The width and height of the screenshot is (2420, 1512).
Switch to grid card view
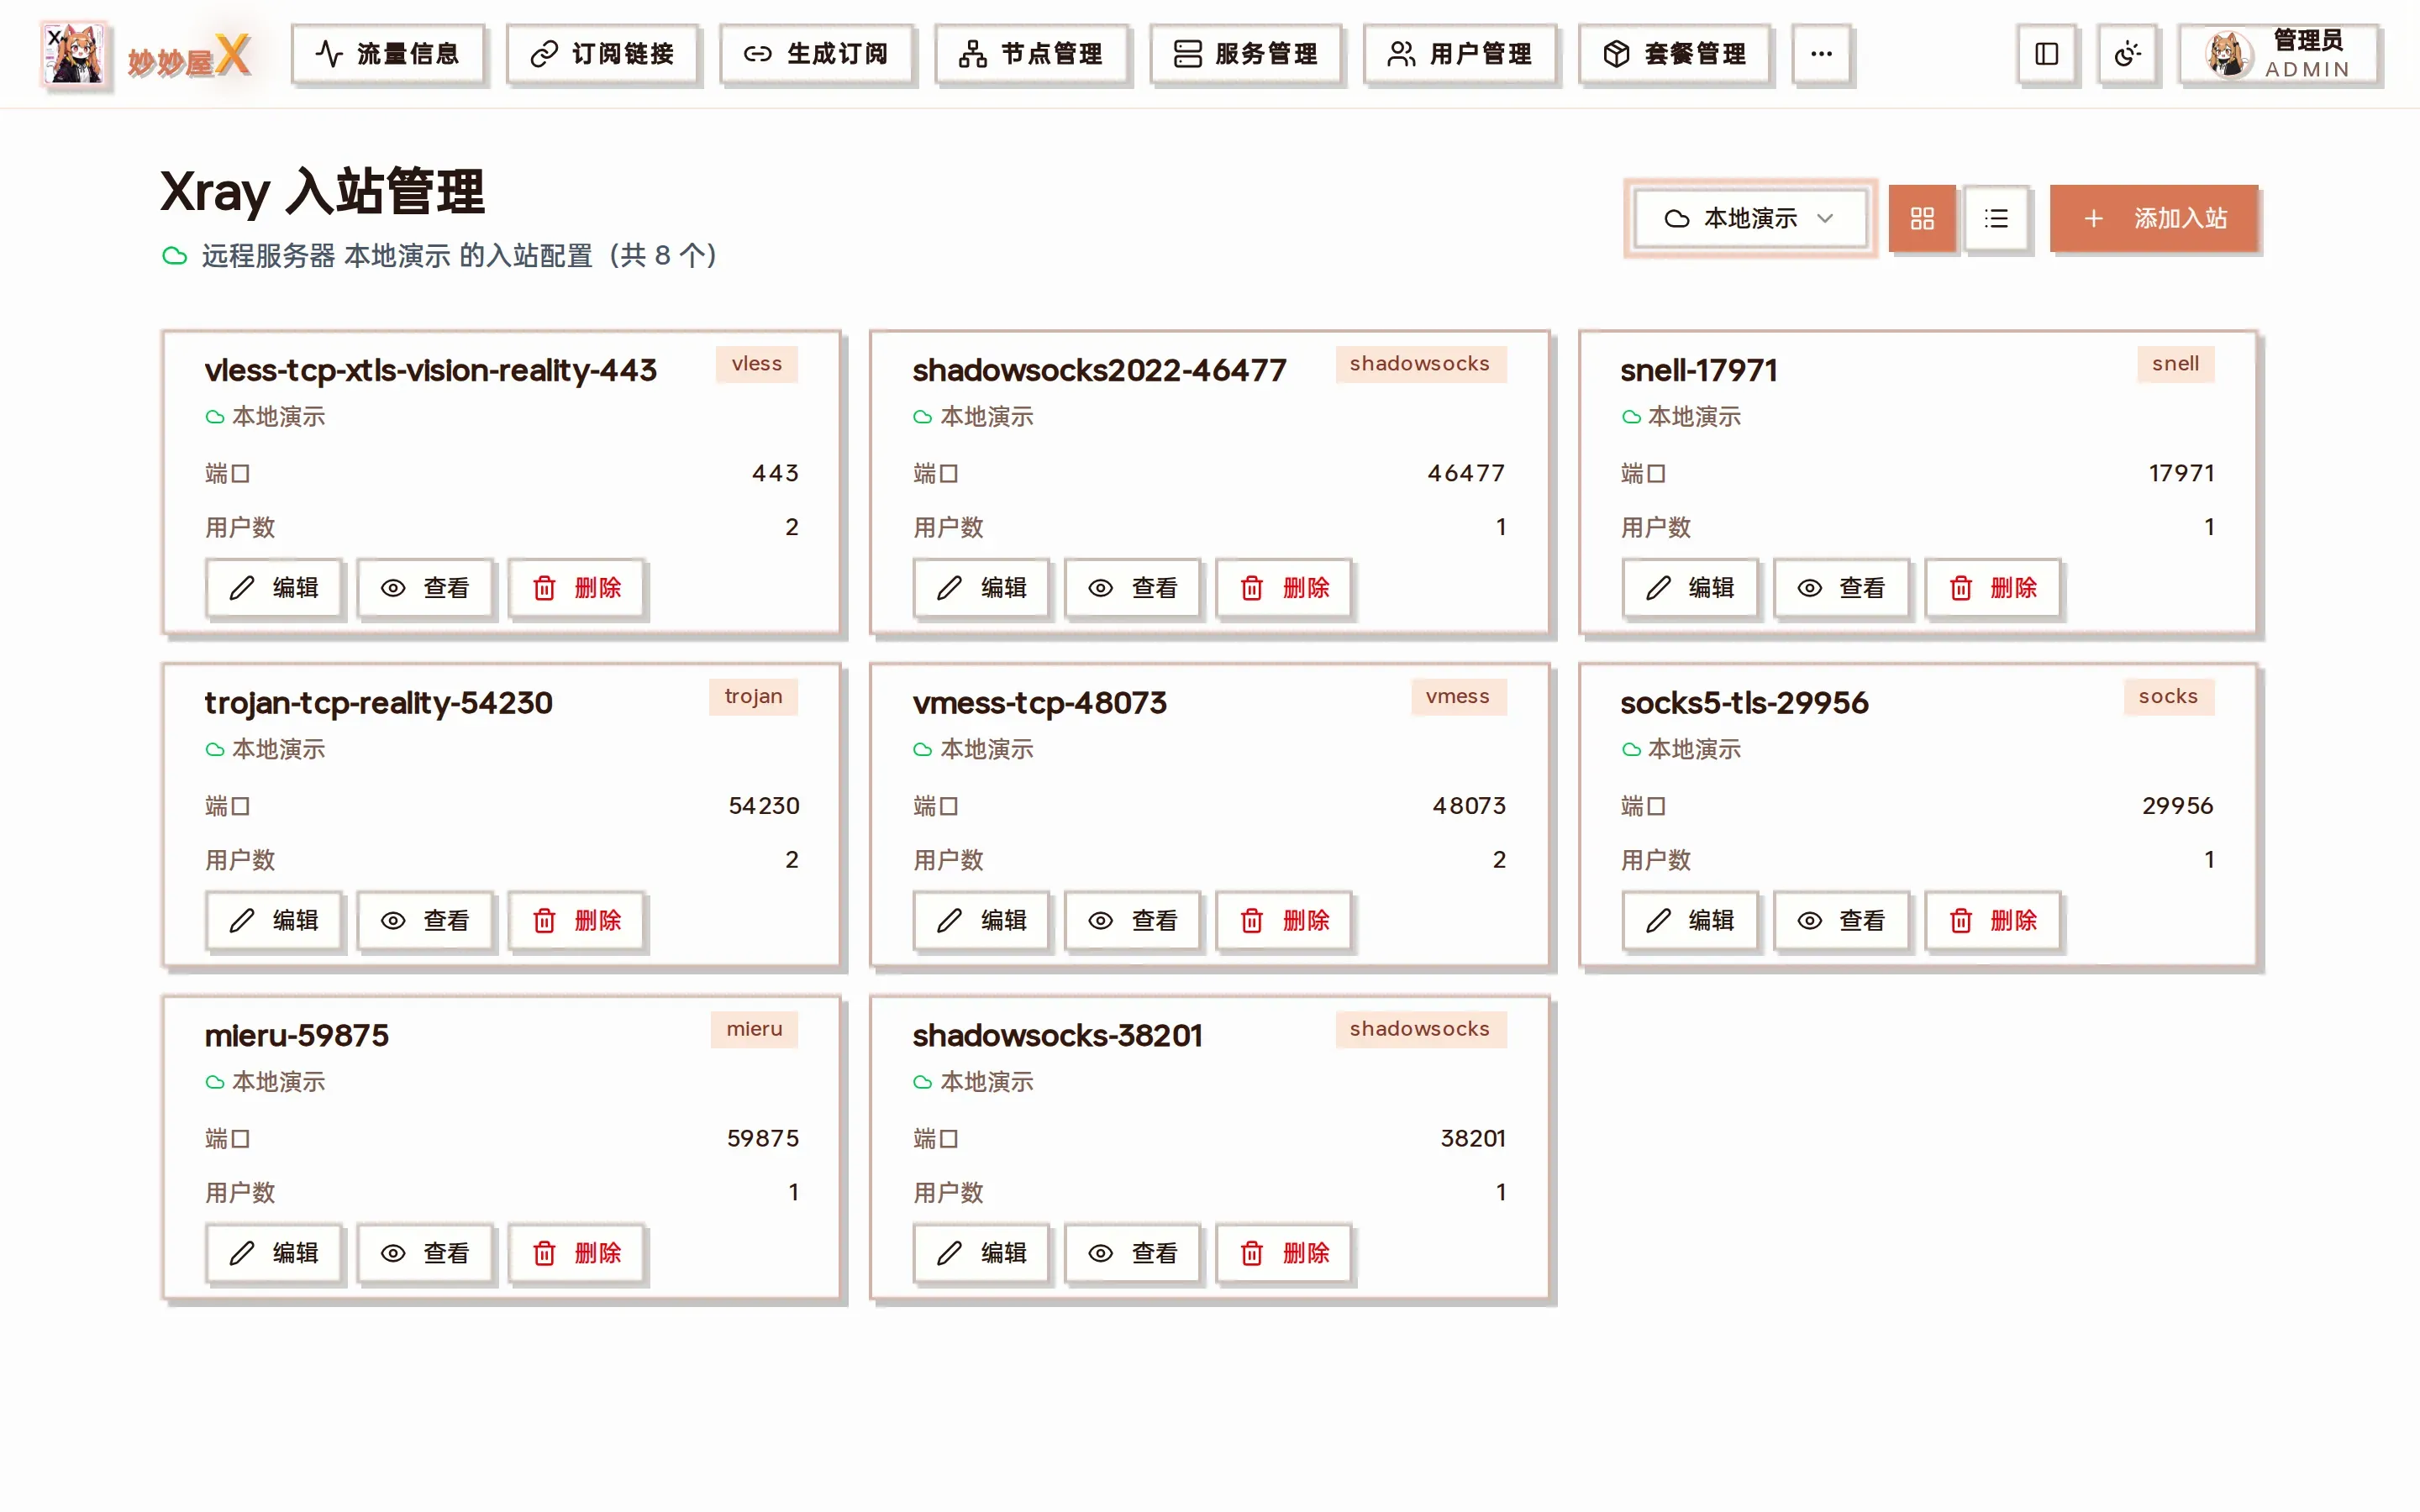1922,218
